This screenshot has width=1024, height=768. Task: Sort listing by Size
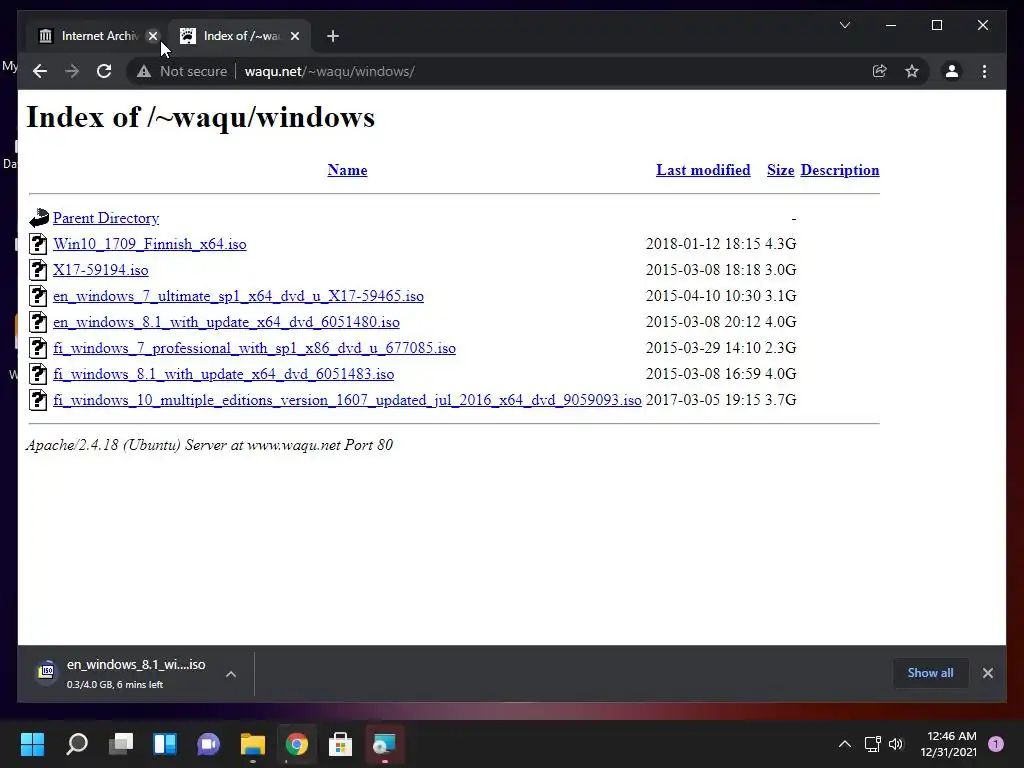[780, 170]
